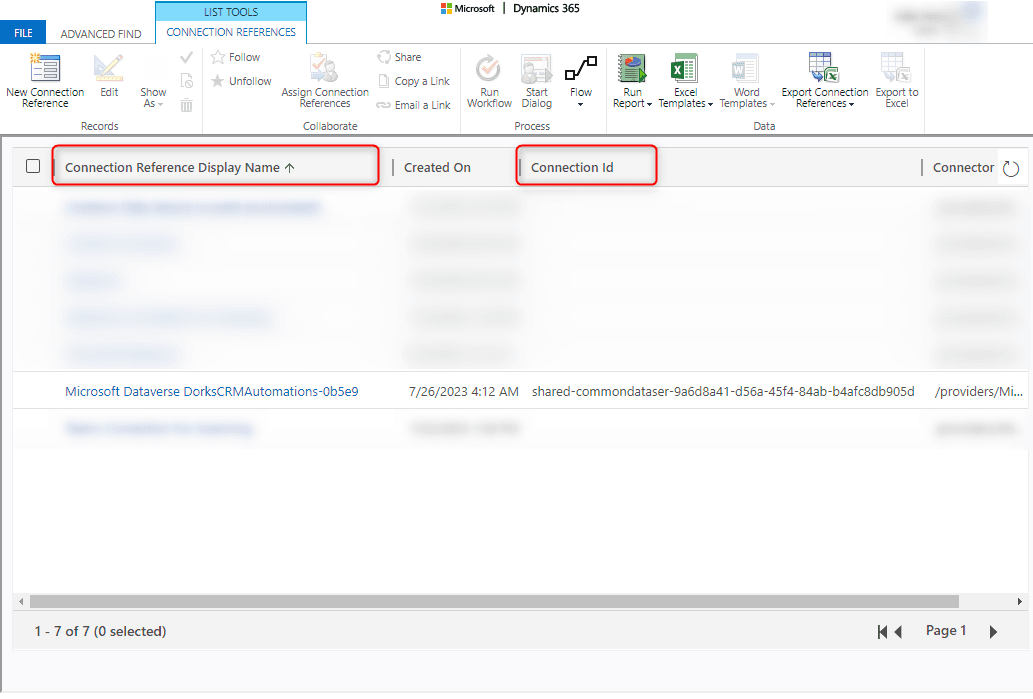Click the Export to Excel icon
The height and width of the screenshot is (699, 1033).
(x=896, y=68)
